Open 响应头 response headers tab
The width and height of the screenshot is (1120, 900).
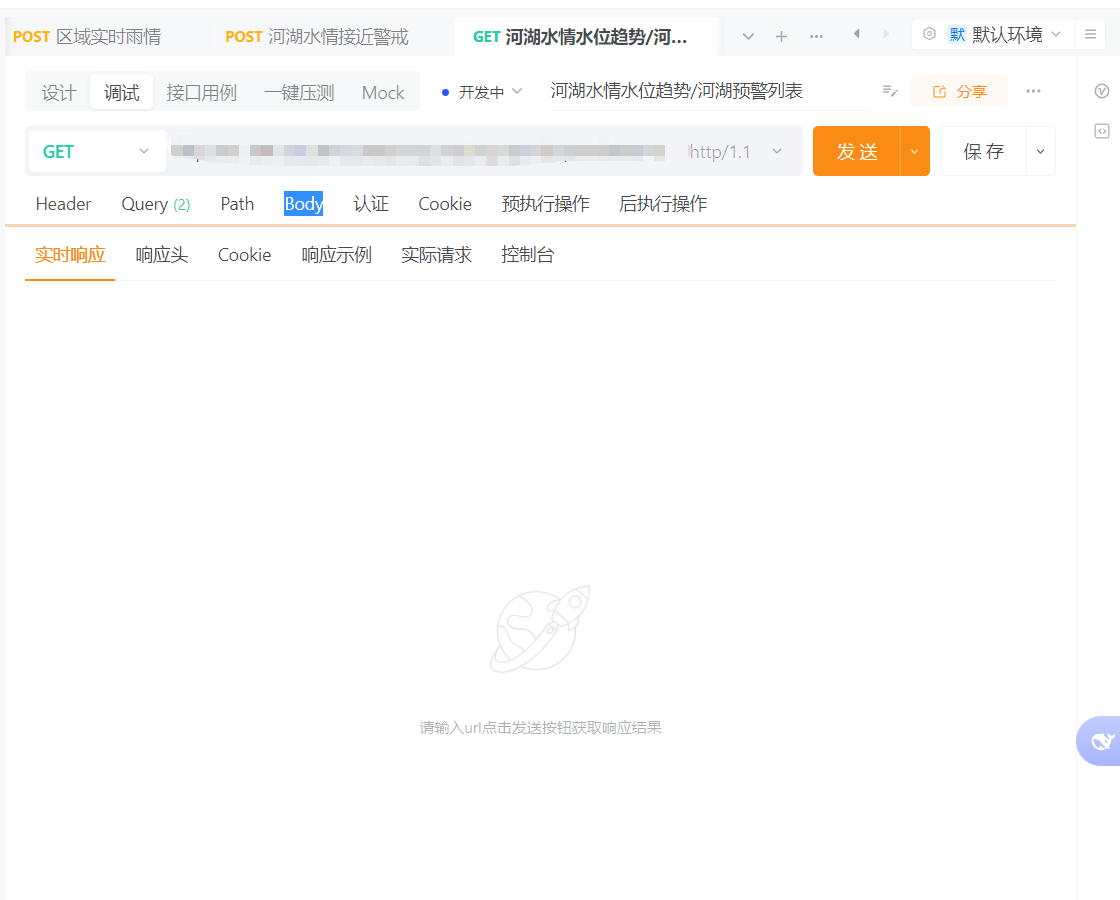161,255
